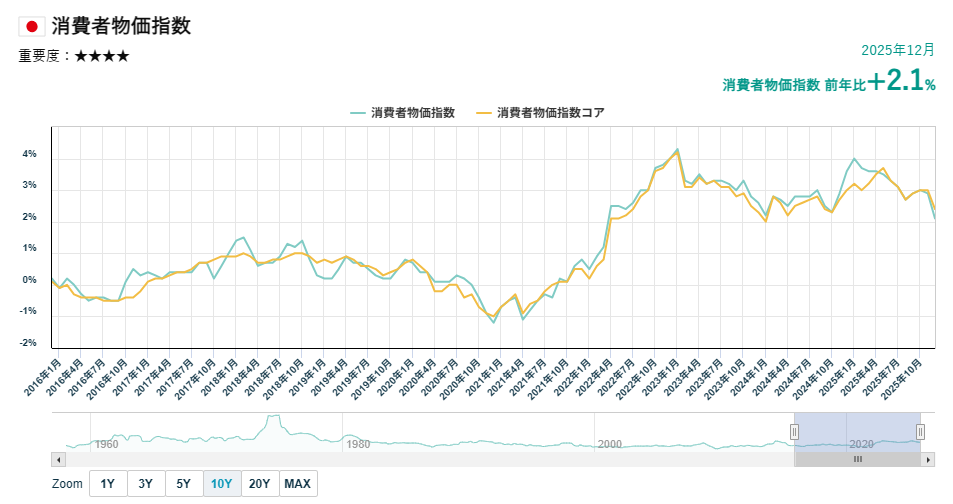The width and height of the screenshot is (953, 504).
Task: Click the navigator right scroll arrow
Action: tap(928, 460)
